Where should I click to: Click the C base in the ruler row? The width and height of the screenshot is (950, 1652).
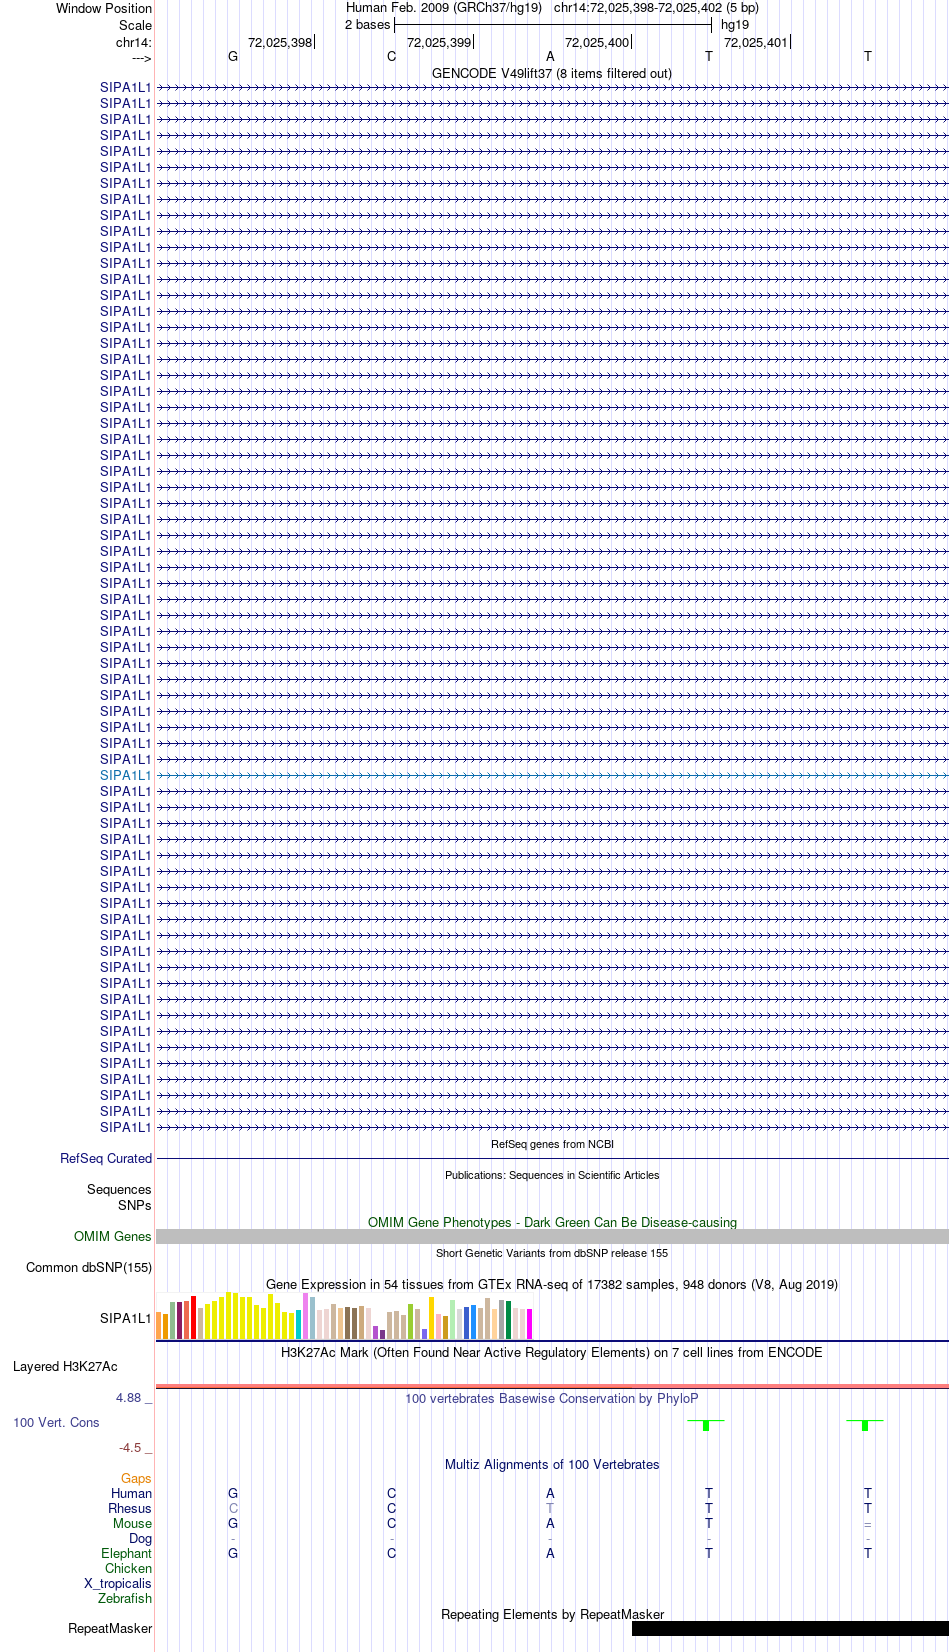(392, 57)
